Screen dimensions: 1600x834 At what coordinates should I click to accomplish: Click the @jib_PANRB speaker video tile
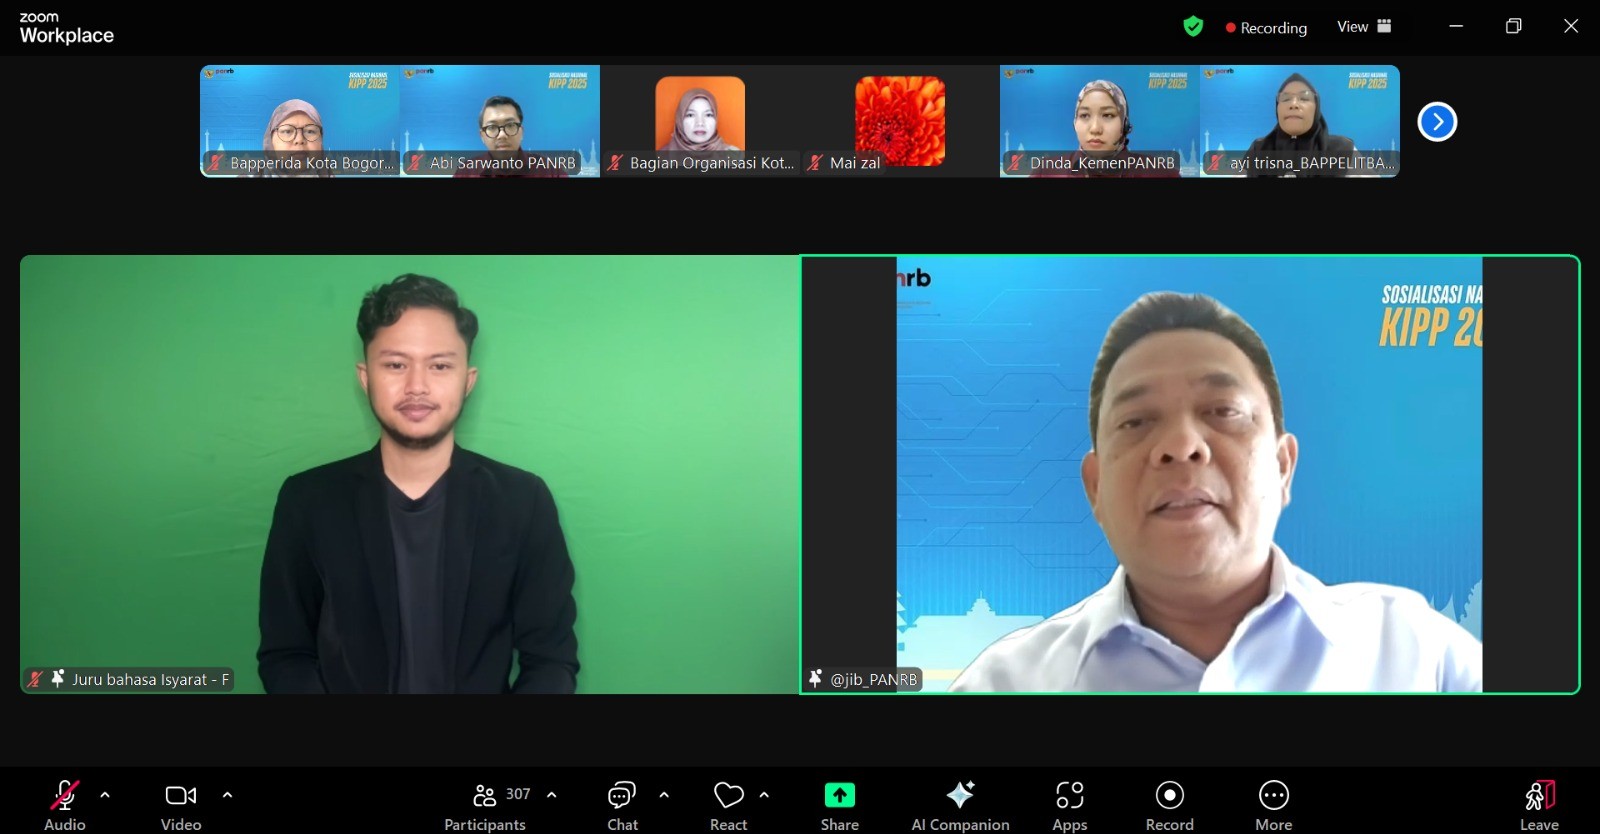[x=1190, y=474]
